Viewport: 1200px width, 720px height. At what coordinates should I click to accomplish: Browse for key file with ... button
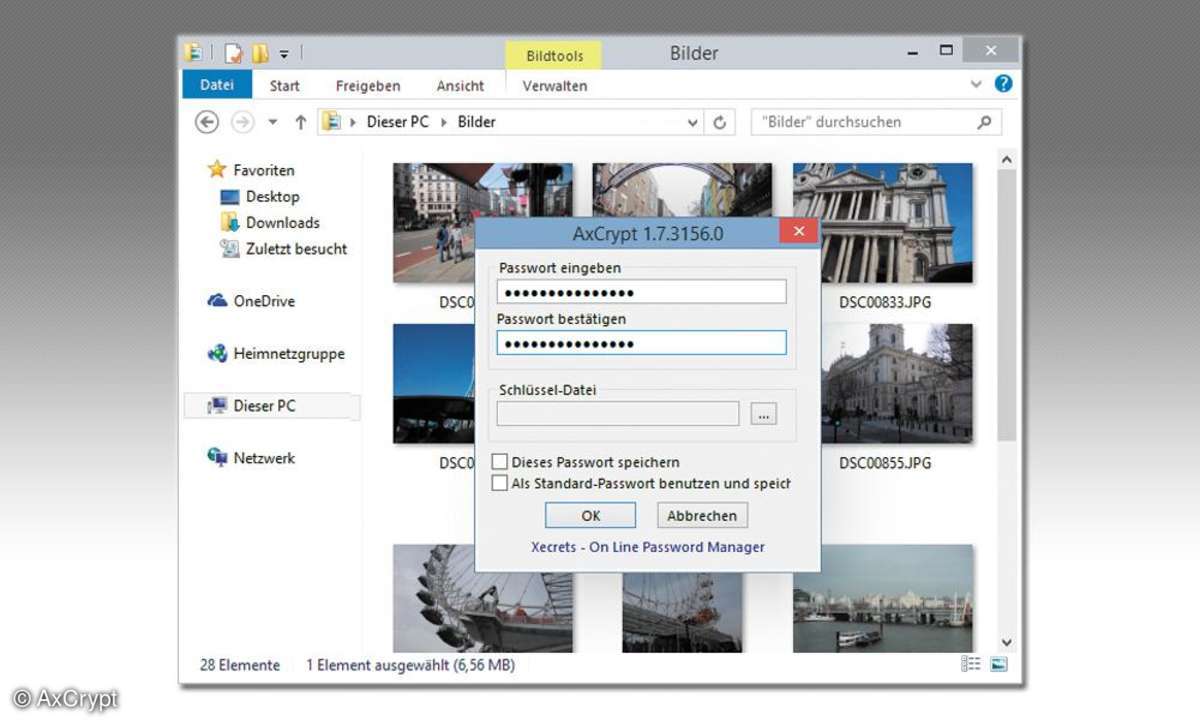coord(763,414)
